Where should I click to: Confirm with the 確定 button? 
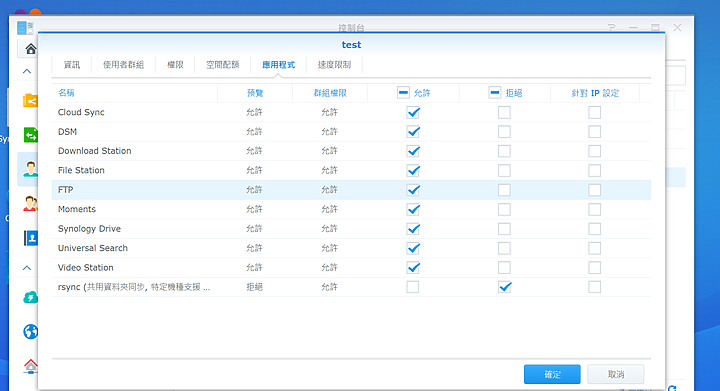tap(552, 374)
